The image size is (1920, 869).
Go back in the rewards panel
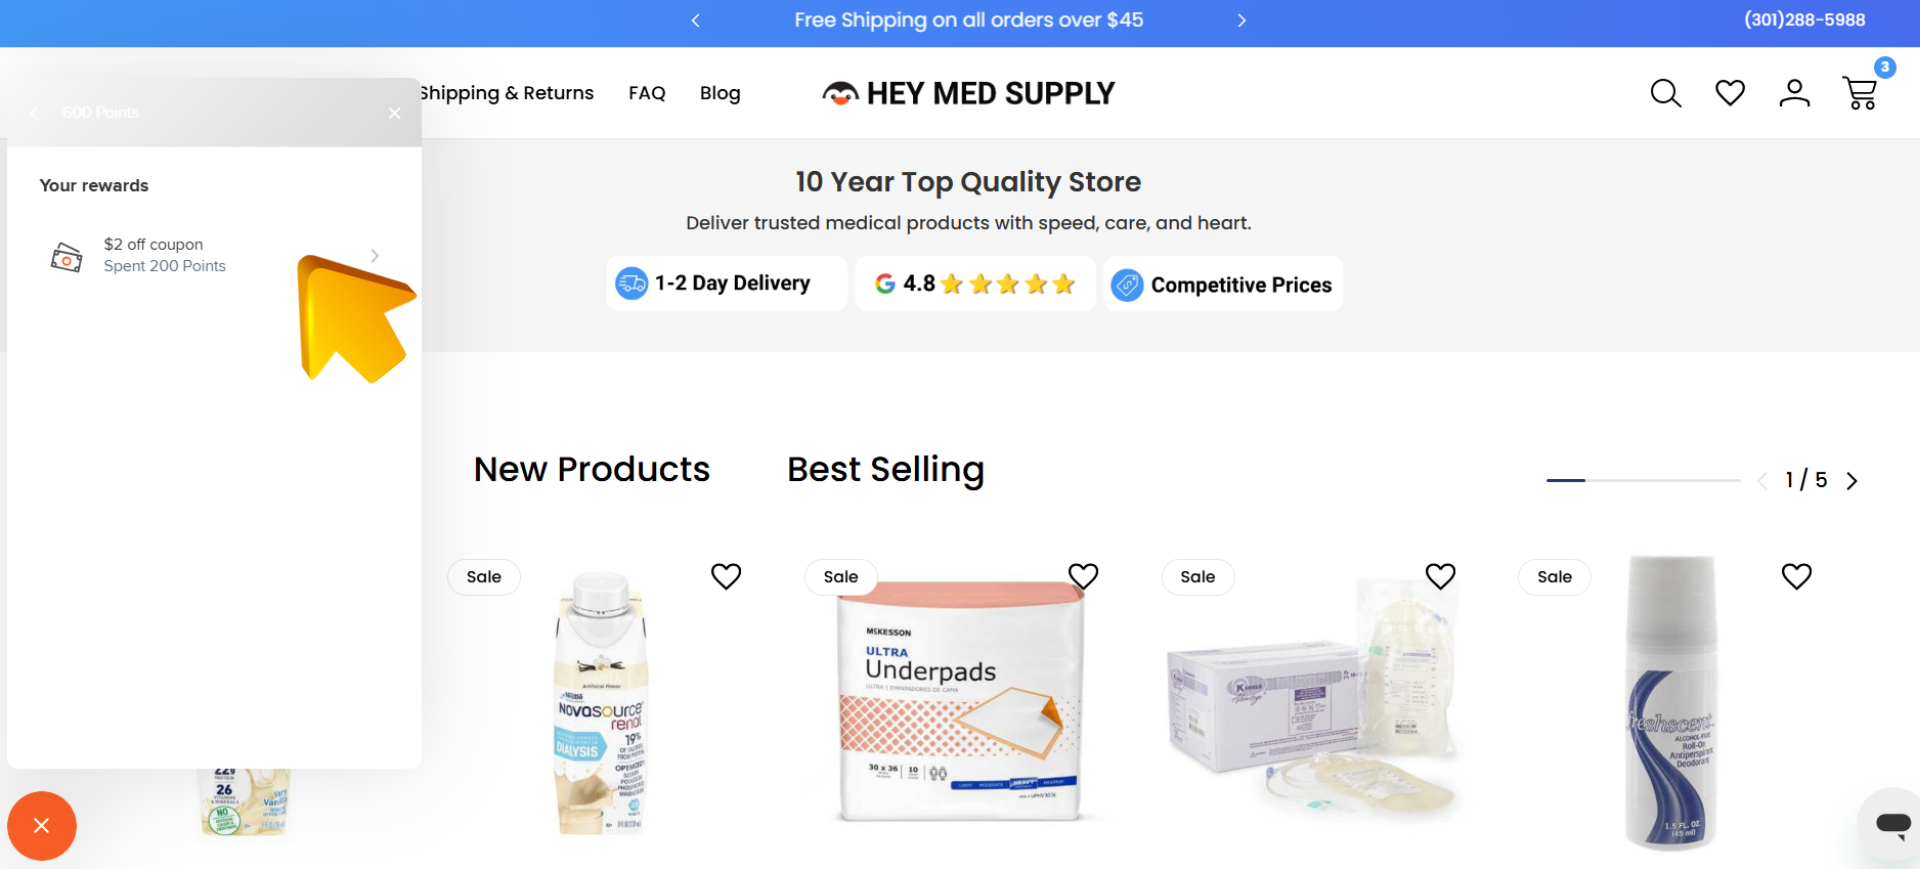35,113
